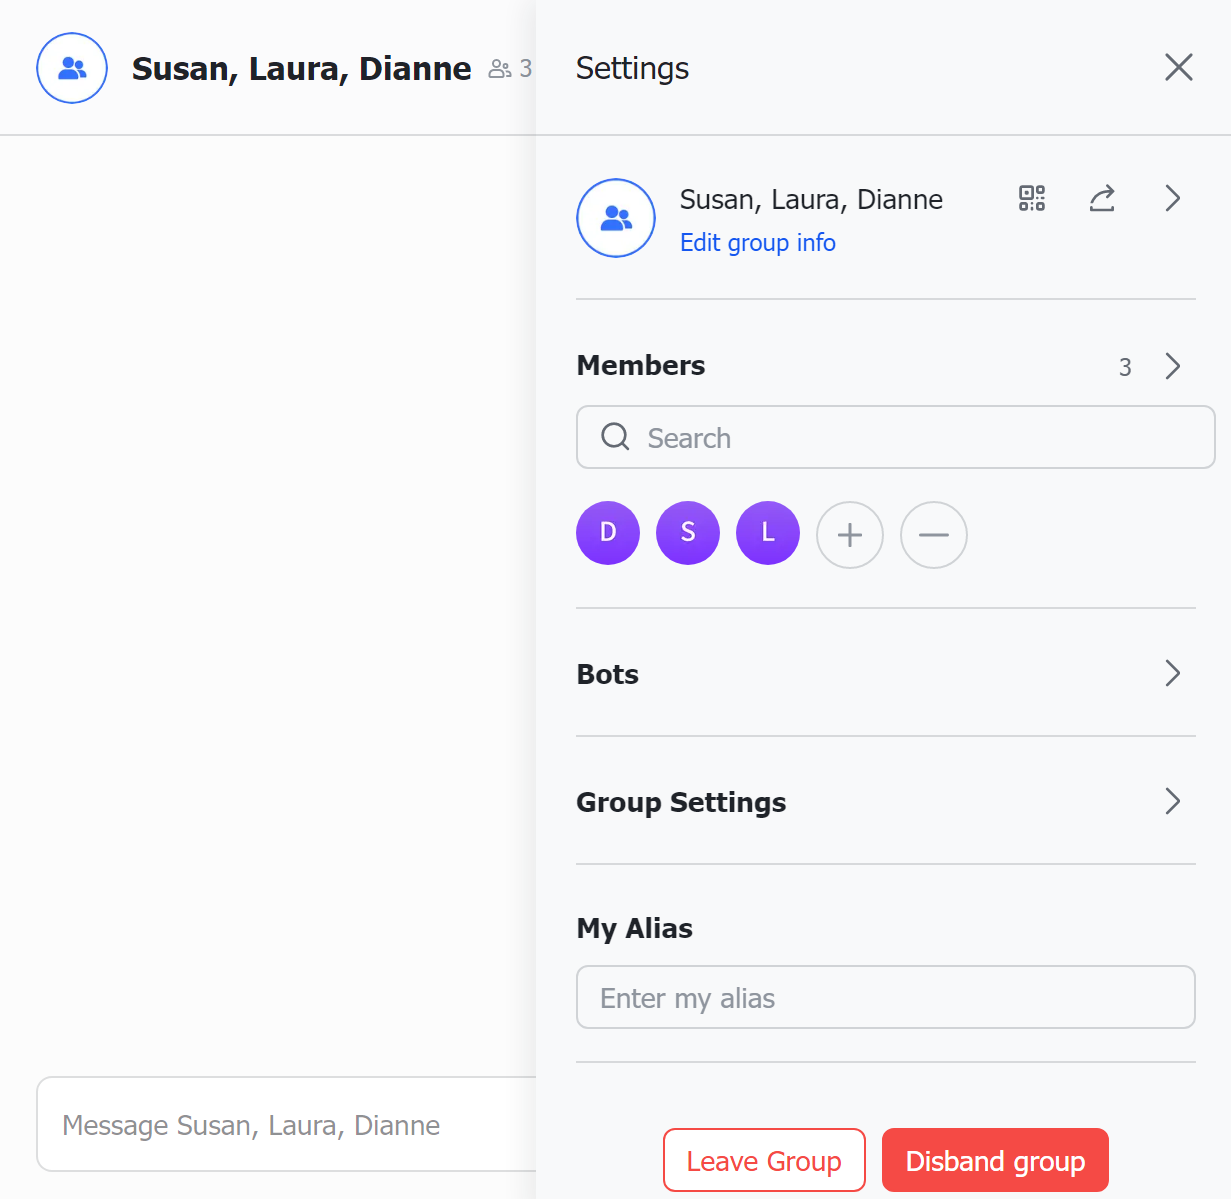The height and width of the screenshot is (1199, 1231).
Task: Focus the Enter my alias field
Action: [x=885, y=997]
